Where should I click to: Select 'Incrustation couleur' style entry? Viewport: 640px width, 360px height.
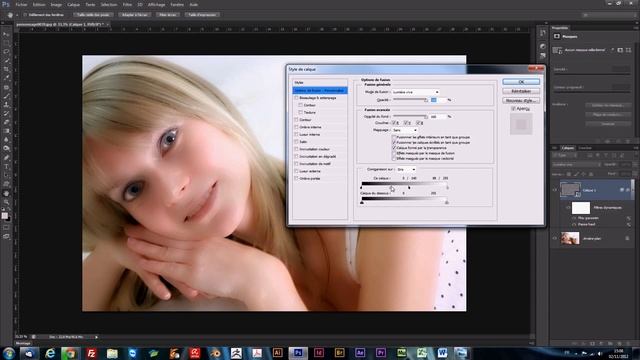click(314, 149)
